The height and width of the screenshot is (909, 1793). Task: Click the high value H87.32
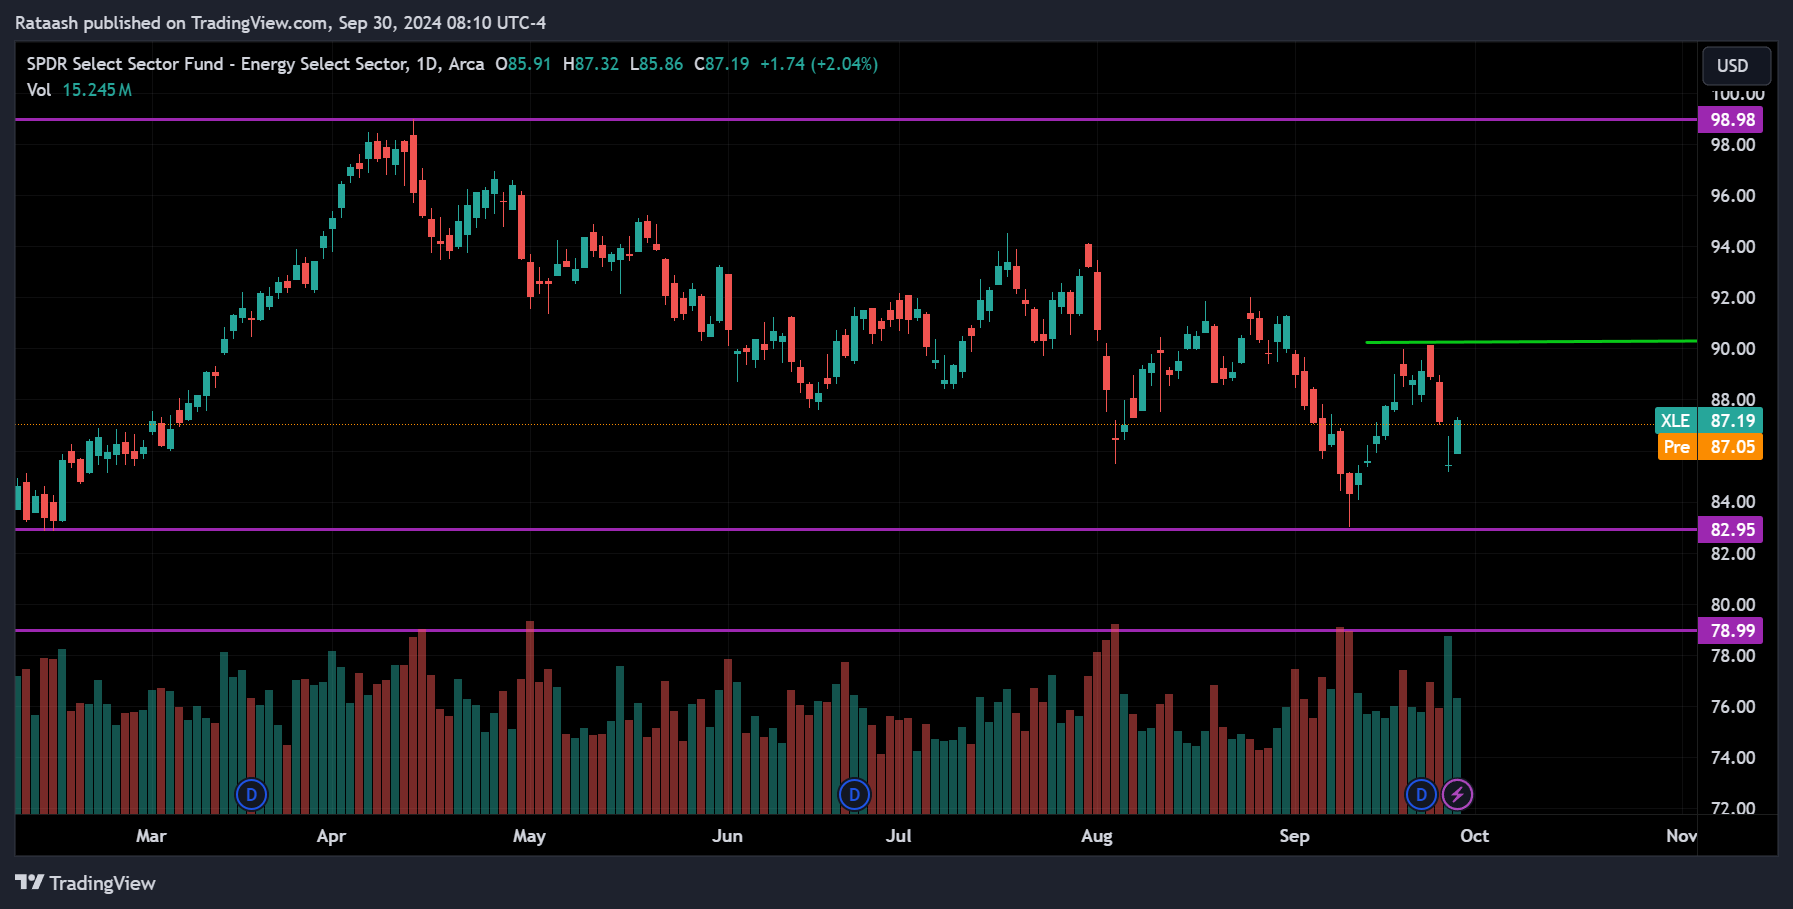(591, 64)
